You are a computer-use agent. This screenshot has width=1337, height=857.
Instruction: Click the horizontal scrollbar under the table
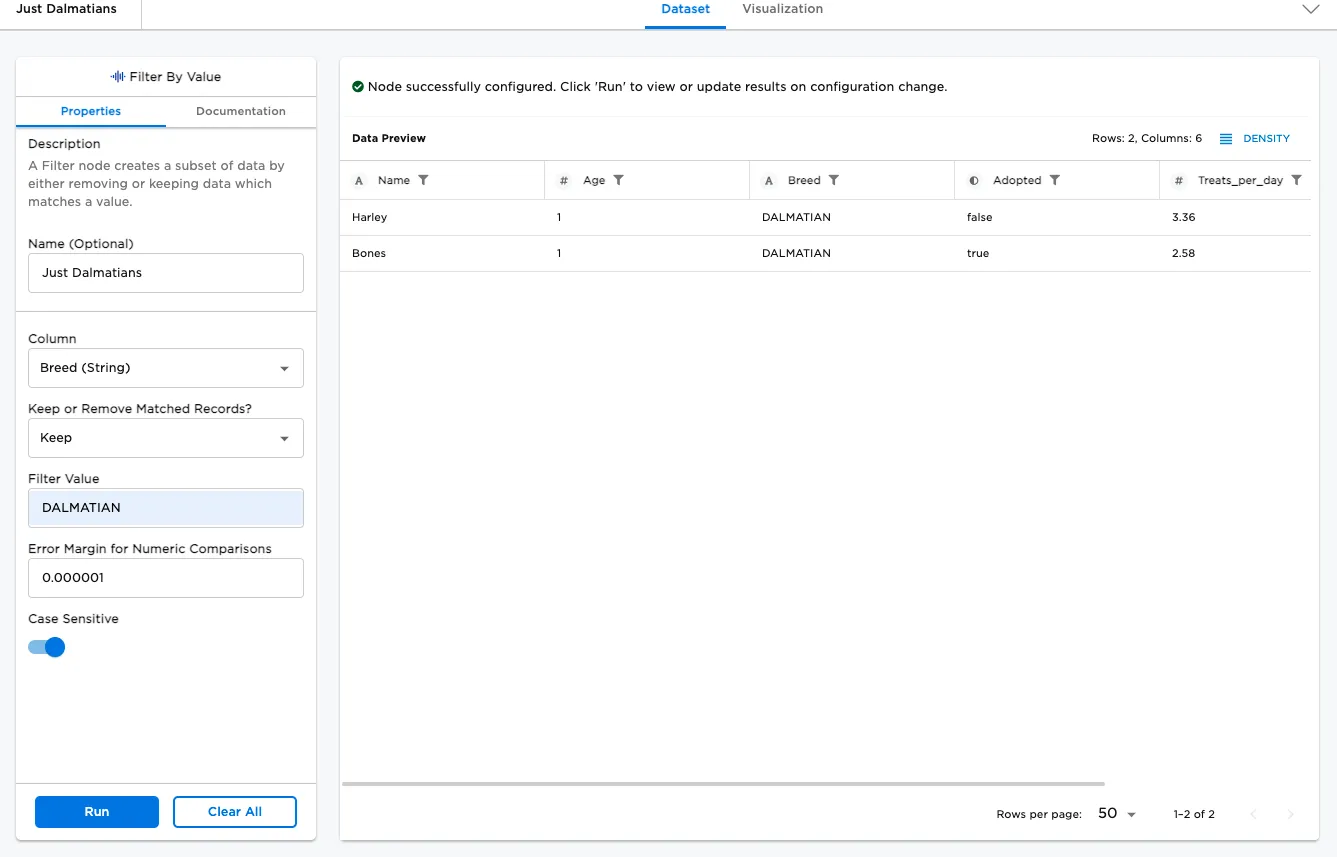click(x=723, y=784)
